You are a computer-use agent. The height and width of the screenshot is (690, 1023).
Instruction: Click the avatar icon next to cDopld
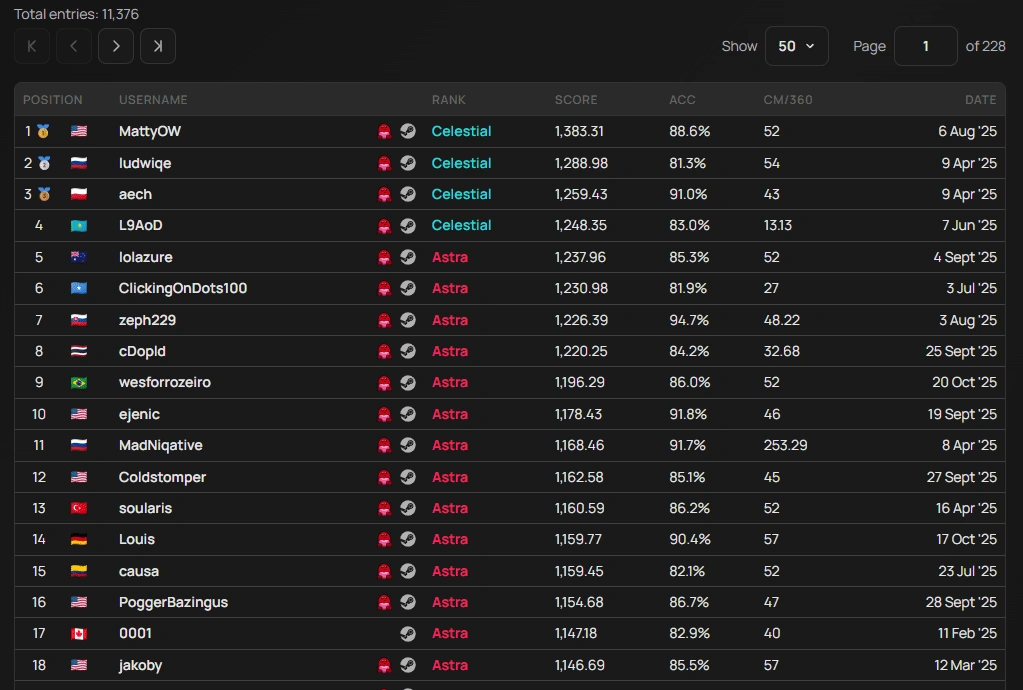click(385, 351)
